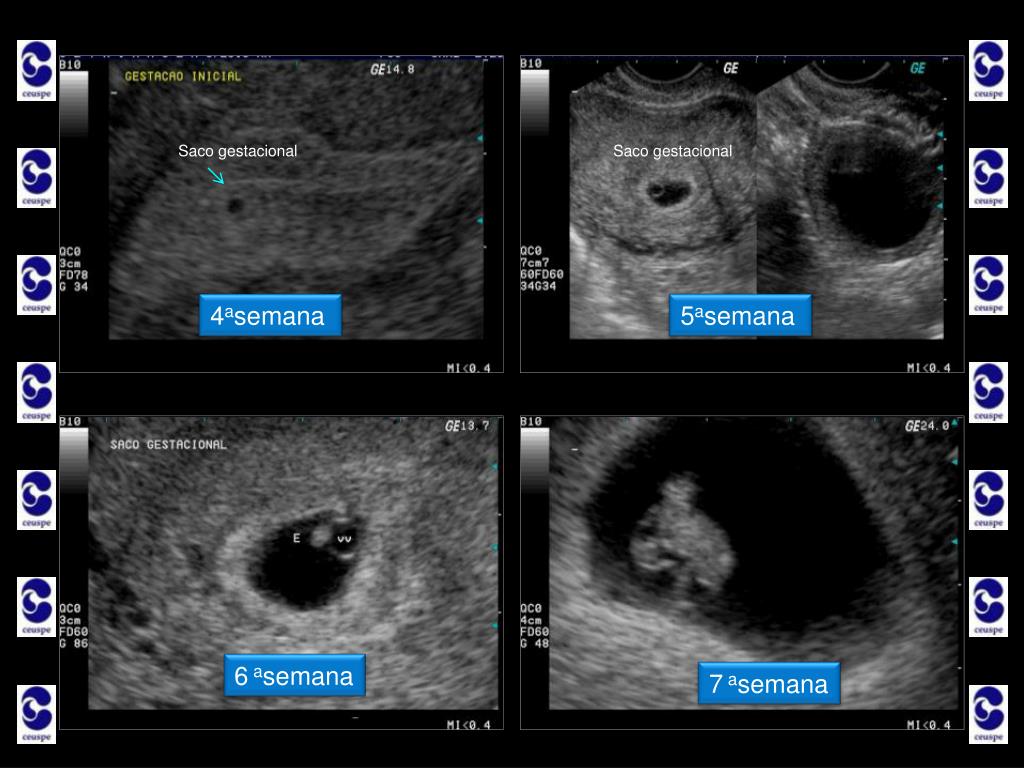The image size is (1024, 768).
Task: Click "MI<0.4" under the 7th week scan
Action: pos(929,724)
